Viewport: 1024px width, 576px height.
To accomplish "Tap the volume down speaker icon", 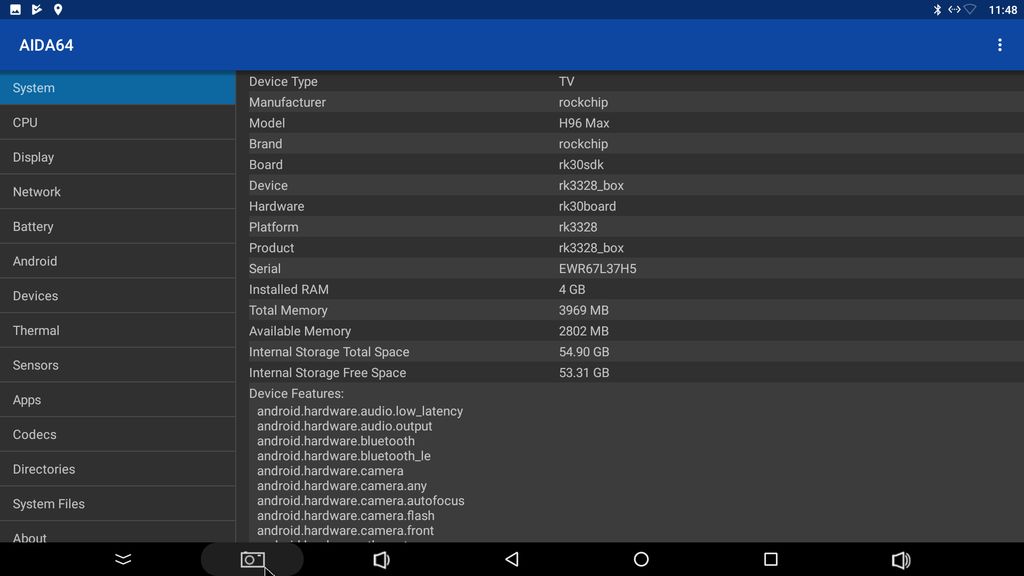I will point(381,560).
